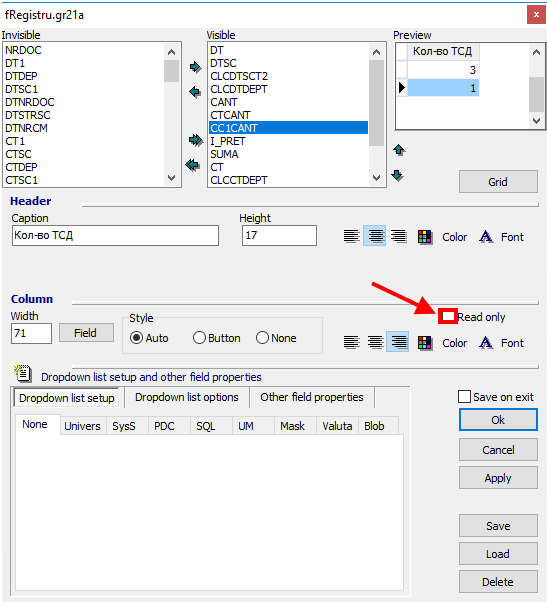Focus the Caption input field
The height and width of the screenshot is (602, 547).
tap(115, 235)
